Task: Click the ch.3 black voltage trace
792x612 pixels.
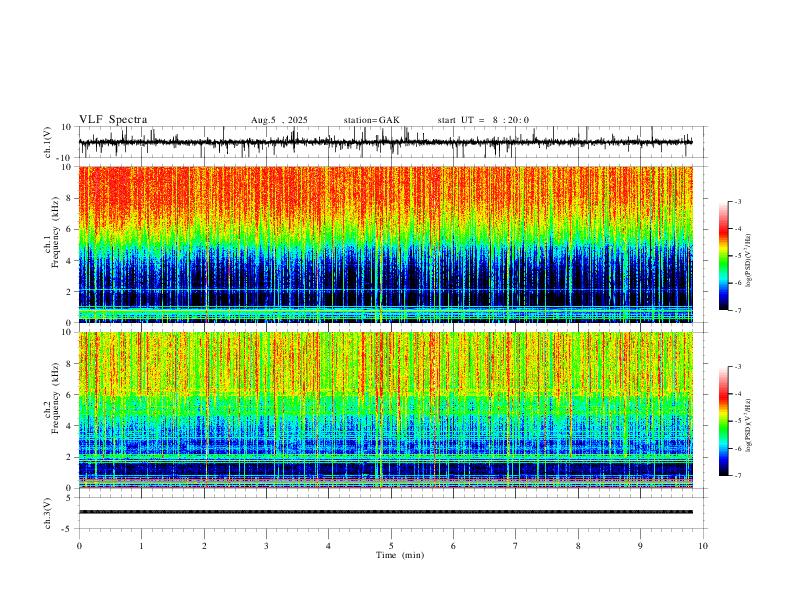Action: click(x=385, y=512)
